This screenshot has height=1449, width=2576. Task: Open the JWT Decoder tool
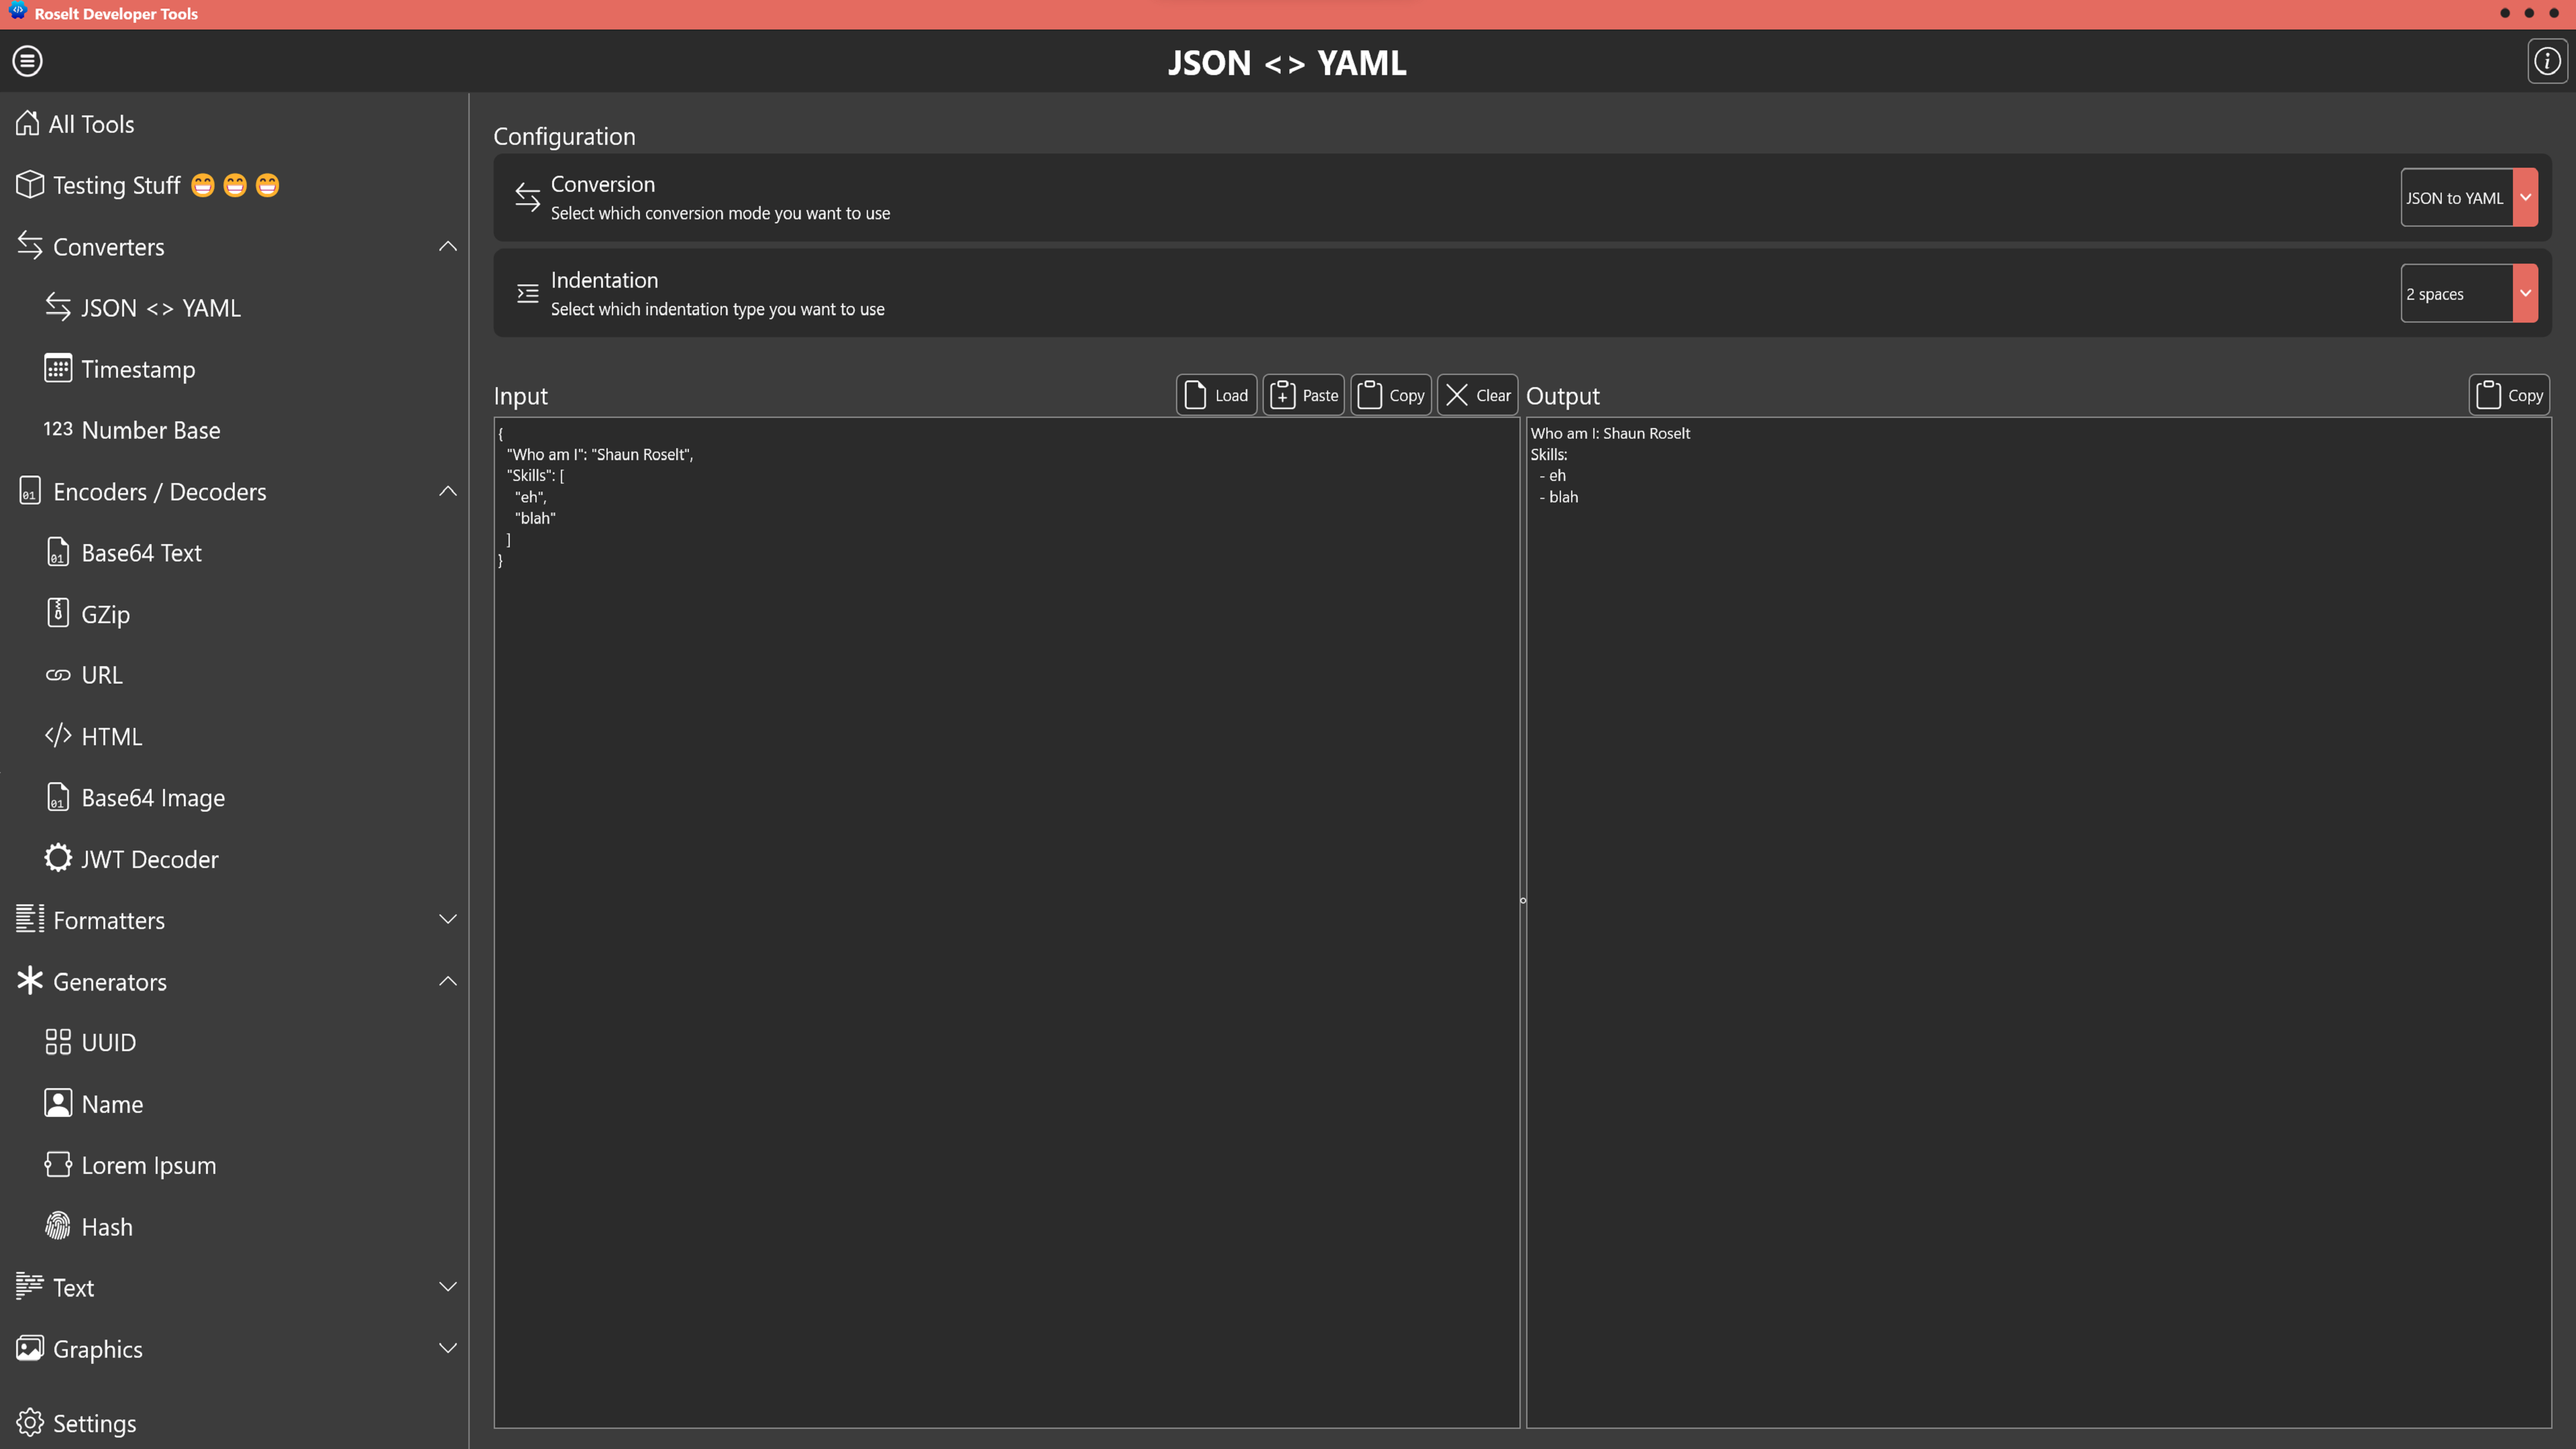point(149,859)
